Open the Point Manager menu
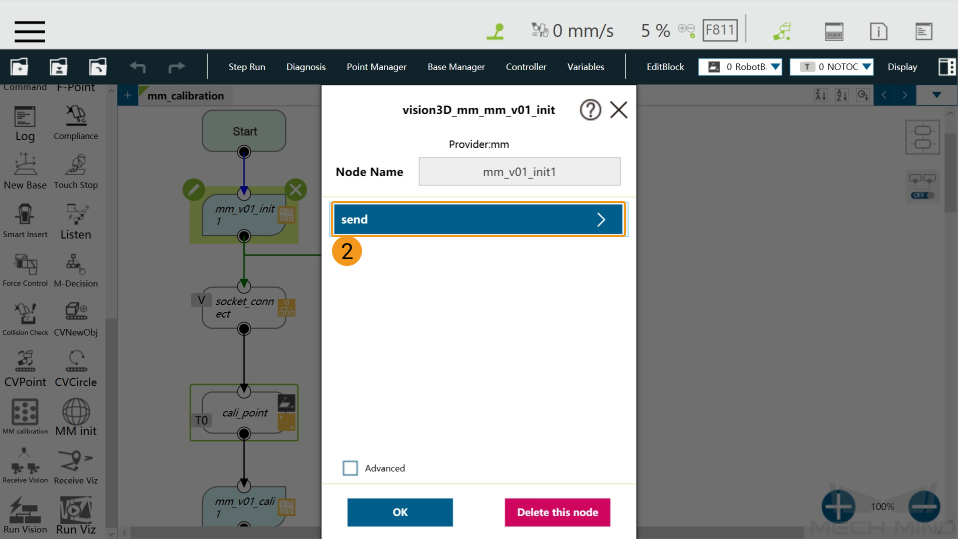The width and height of the screenshot is (958, 539). pyautogui.click(x=376, y=67)
